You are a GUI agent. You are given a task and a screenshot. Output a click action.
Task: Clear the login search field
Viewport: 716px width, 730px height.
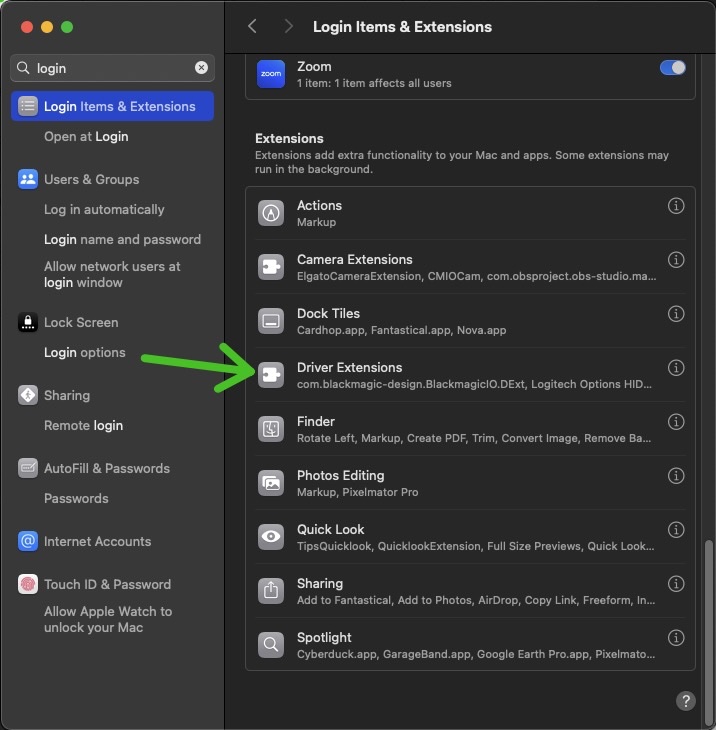201,68
